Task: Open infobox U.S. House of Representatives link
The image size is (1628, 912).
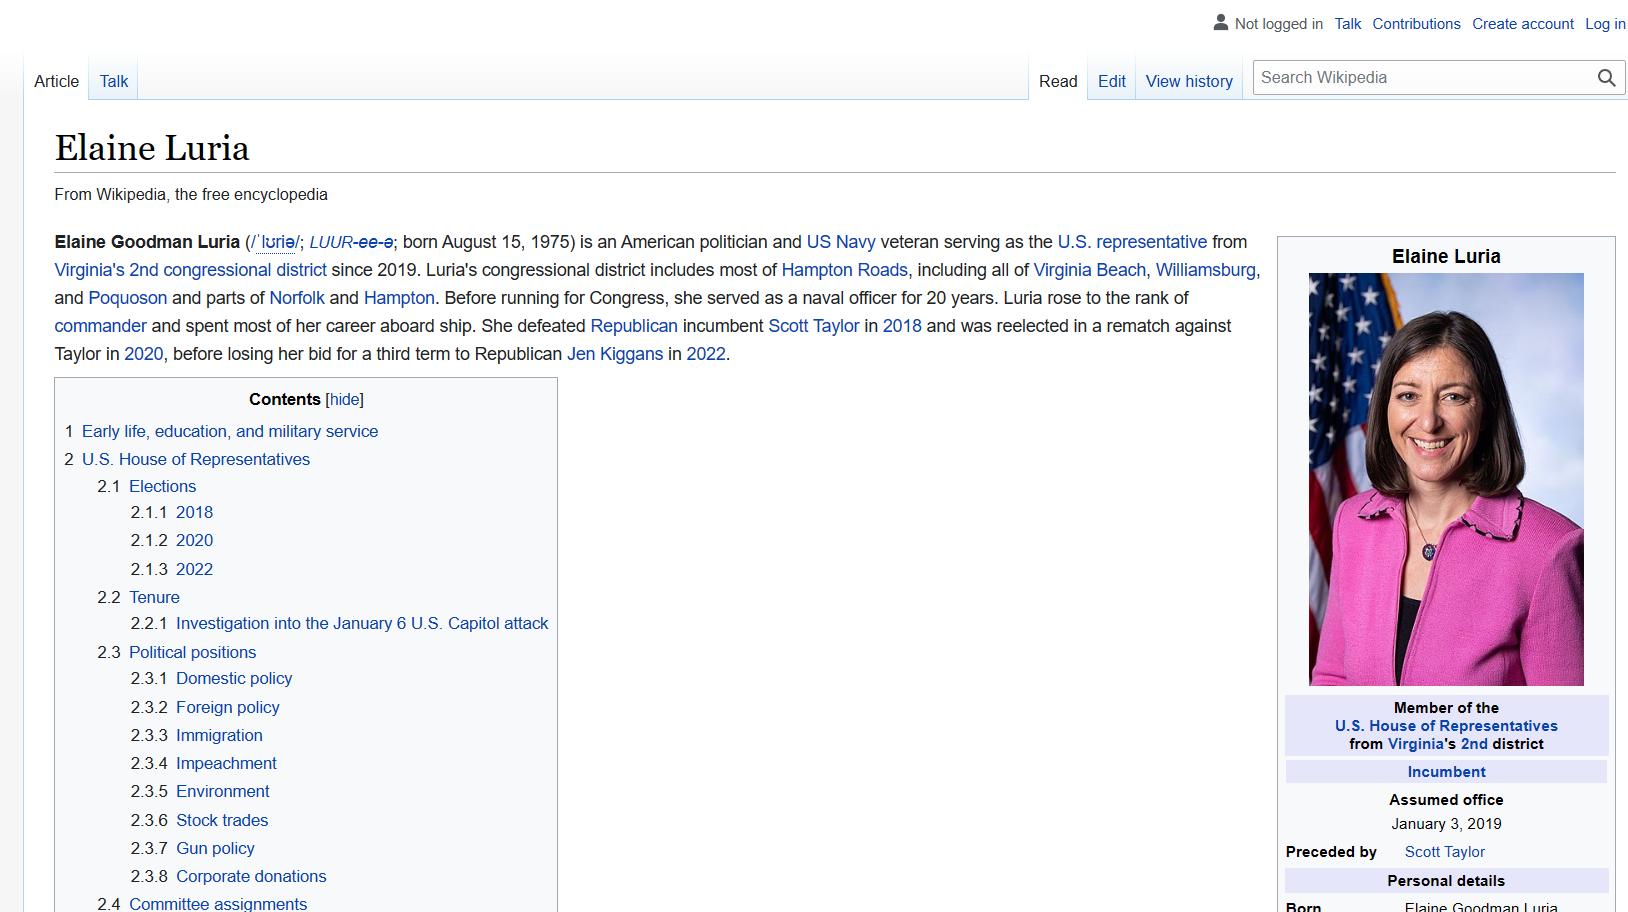Action: click(1446, 726)
